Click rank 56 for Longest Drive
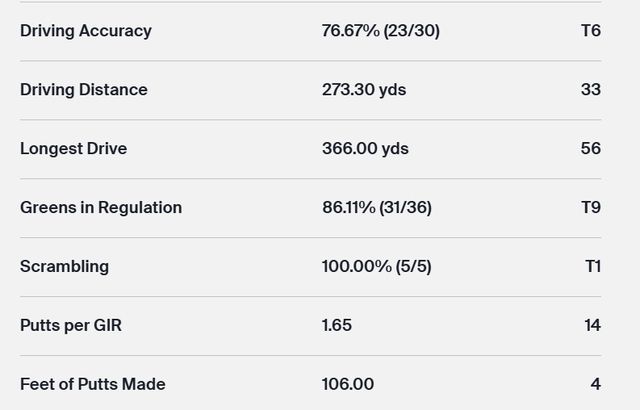Image resolution: width=640 pixels, height=410 pixels. coord(590,149)
